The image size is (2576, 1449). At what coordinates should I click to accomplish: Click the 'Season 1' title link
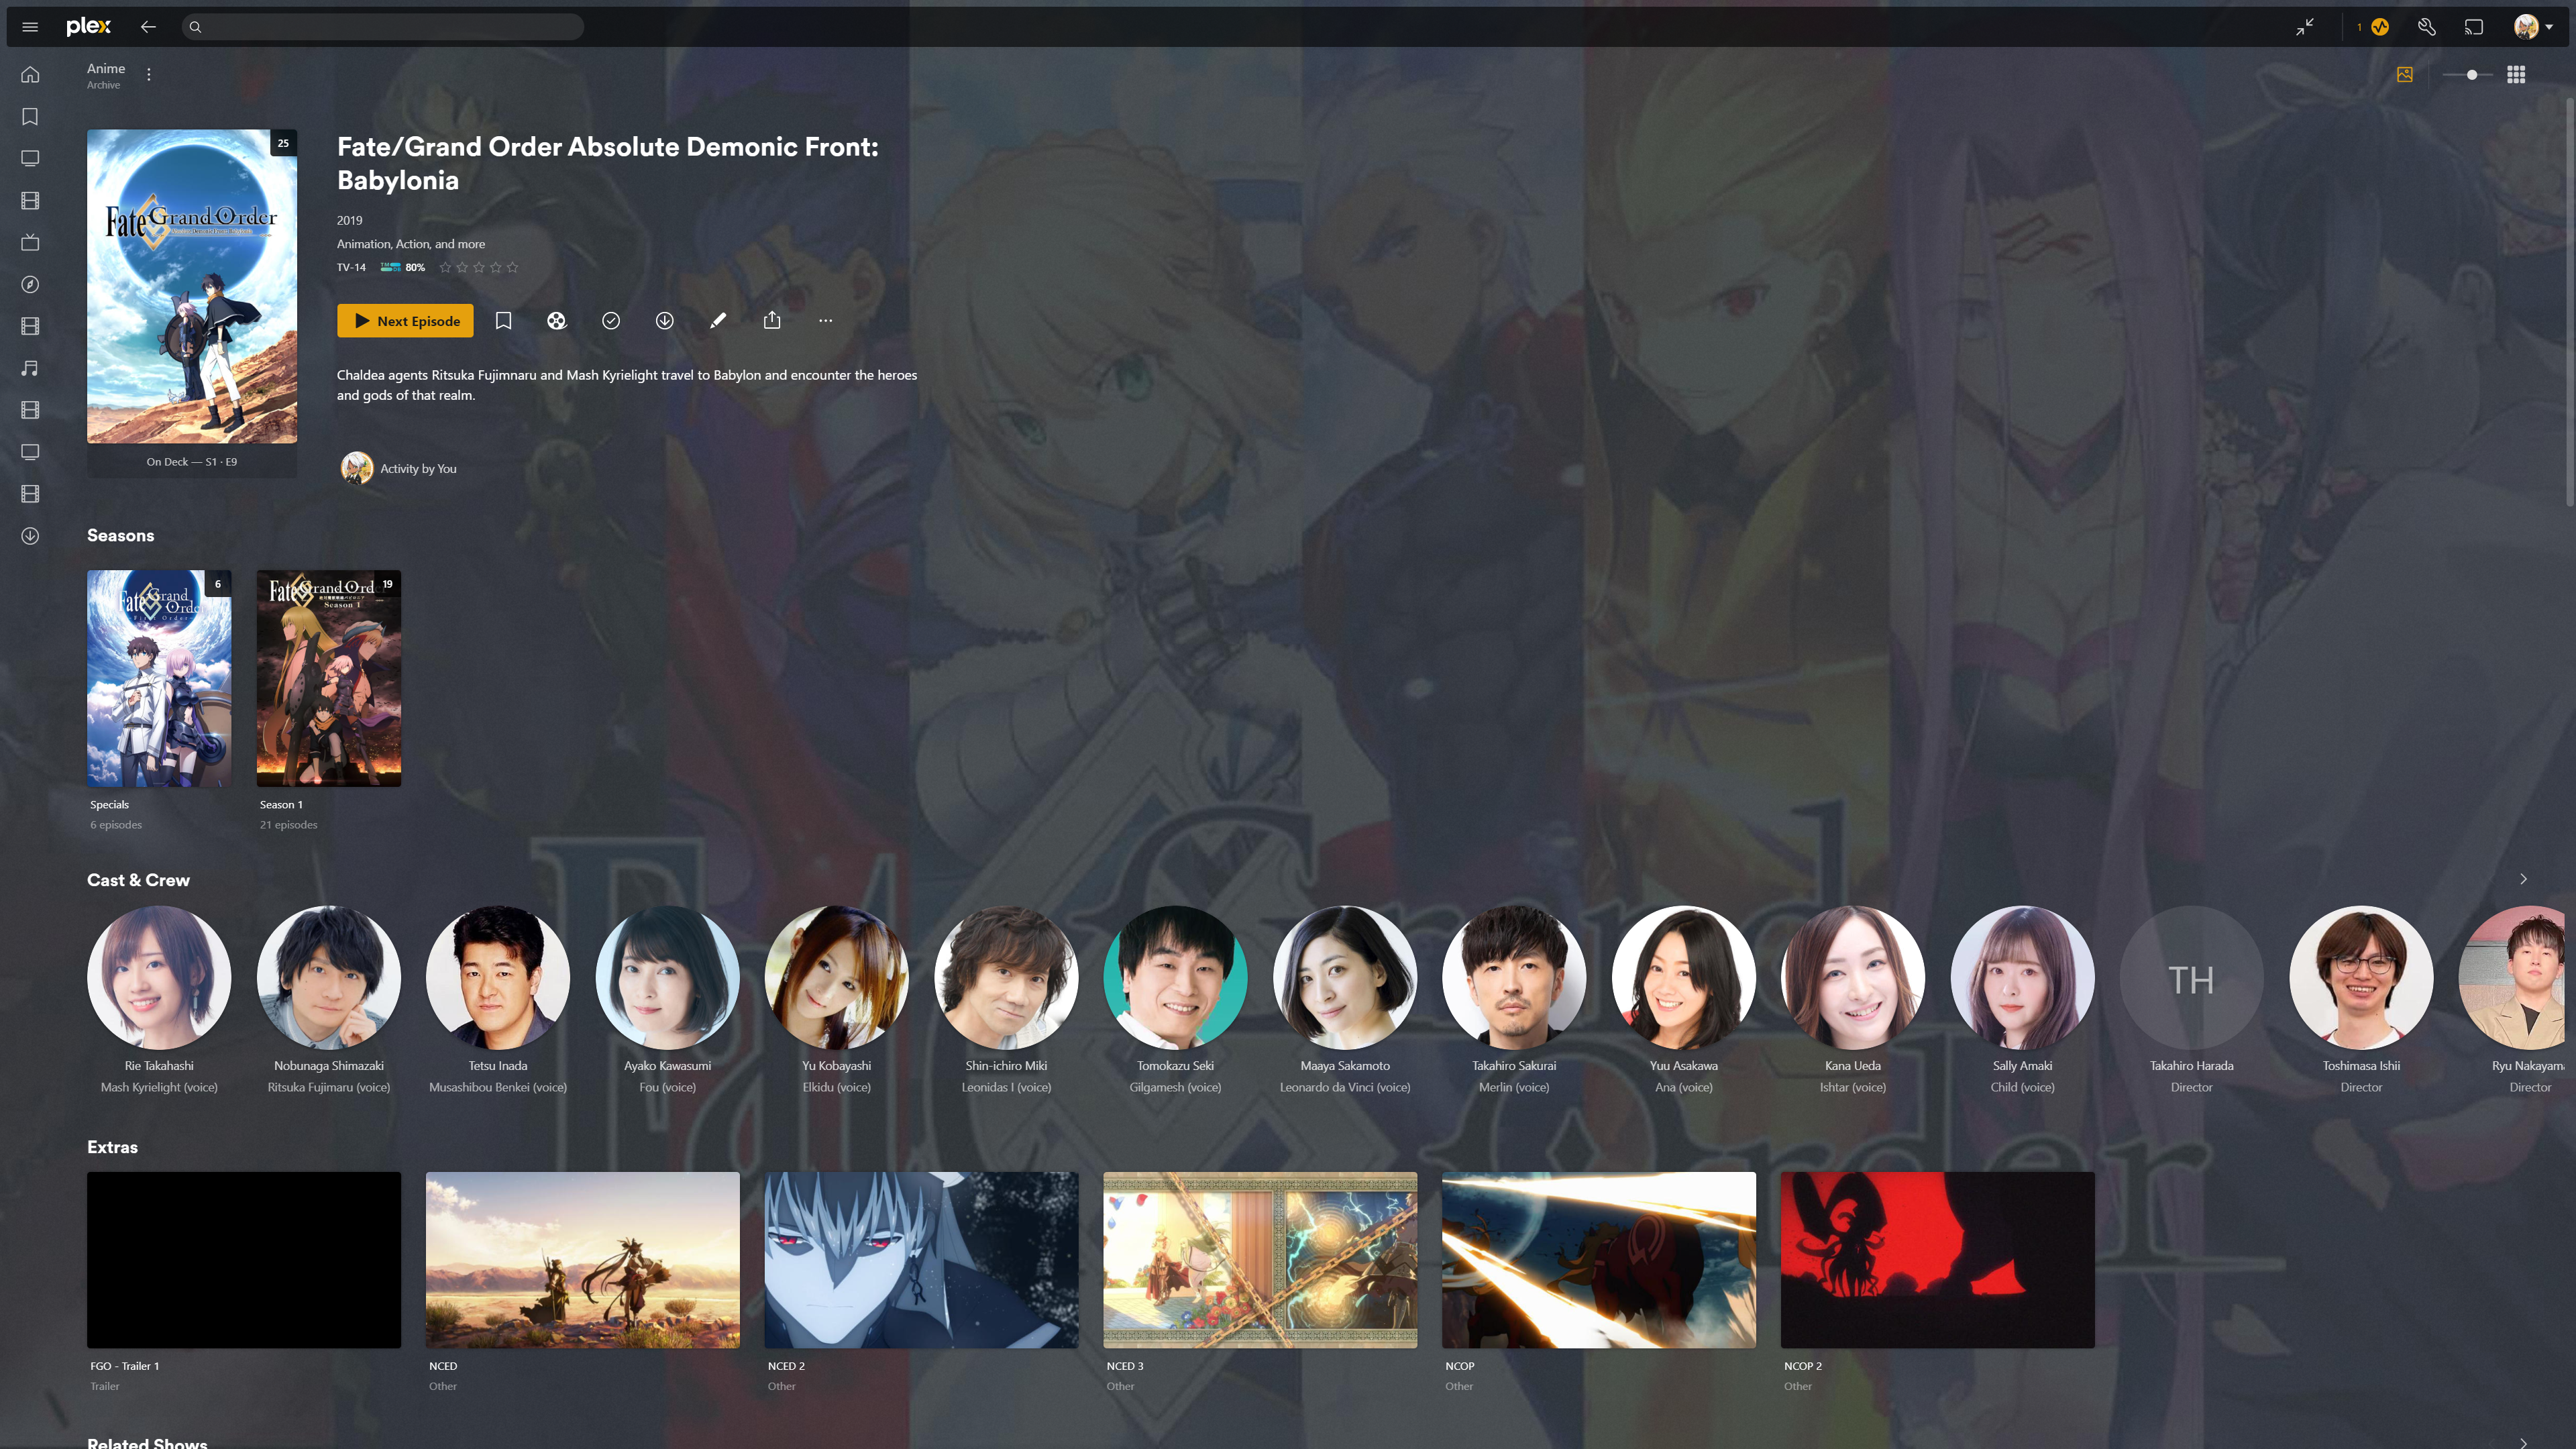click(281, 805)
